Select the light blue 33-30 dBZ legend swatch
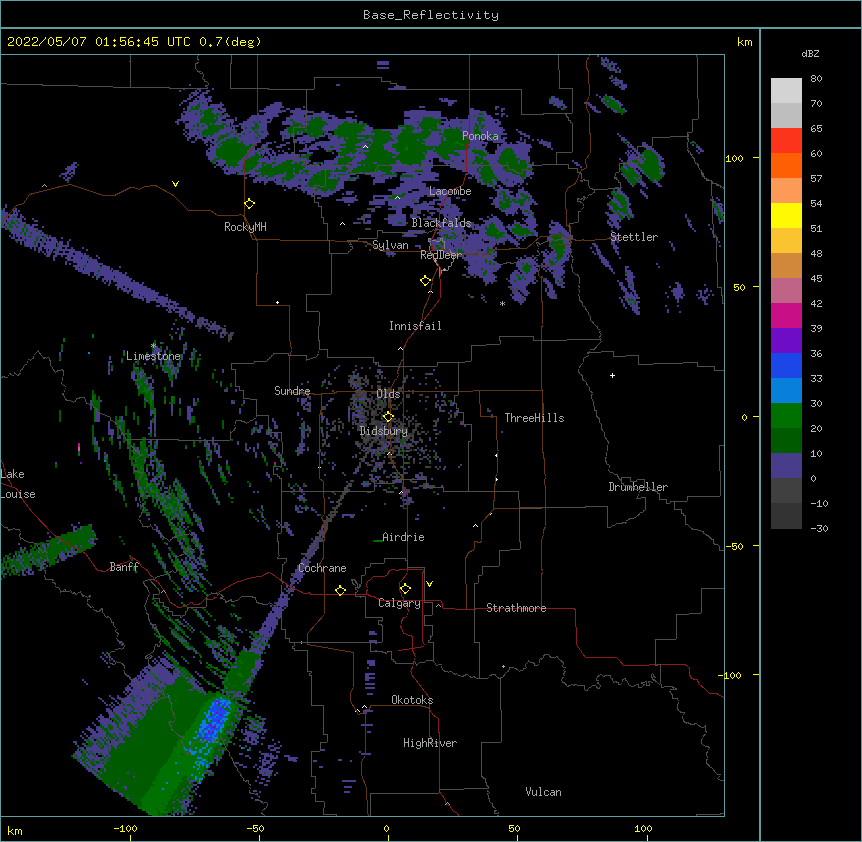This screenshot has height=842, width=862. [x=786, y=391]
